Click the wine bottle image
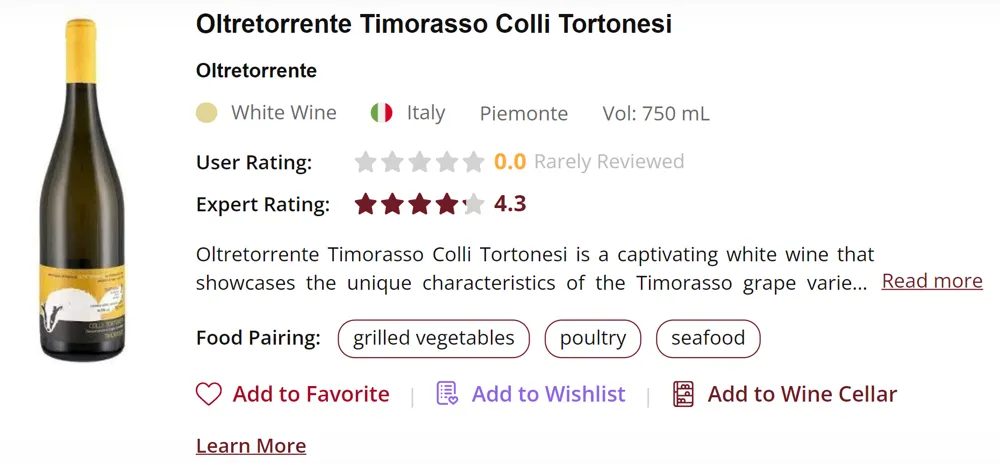The image size is (1000, 464). (67, 188)
